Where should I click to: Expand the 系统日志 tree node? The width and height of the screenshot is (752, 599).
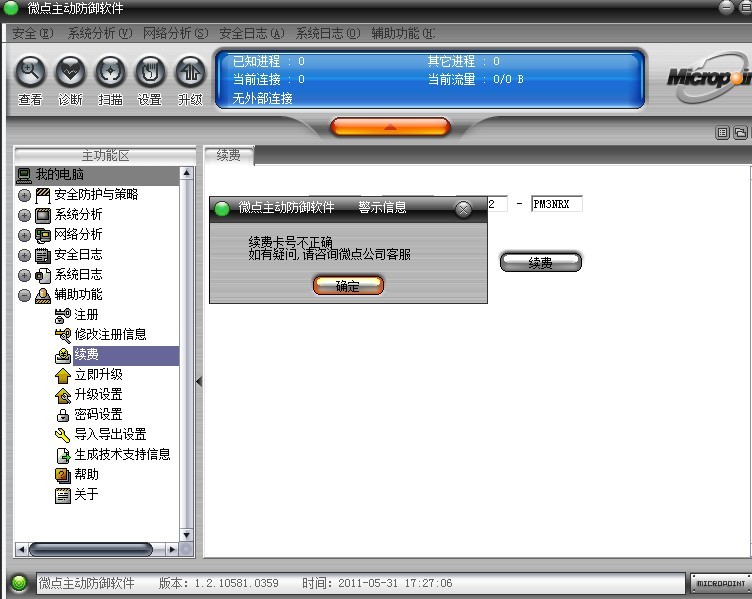pyautogui.click(x=24, y=275)
